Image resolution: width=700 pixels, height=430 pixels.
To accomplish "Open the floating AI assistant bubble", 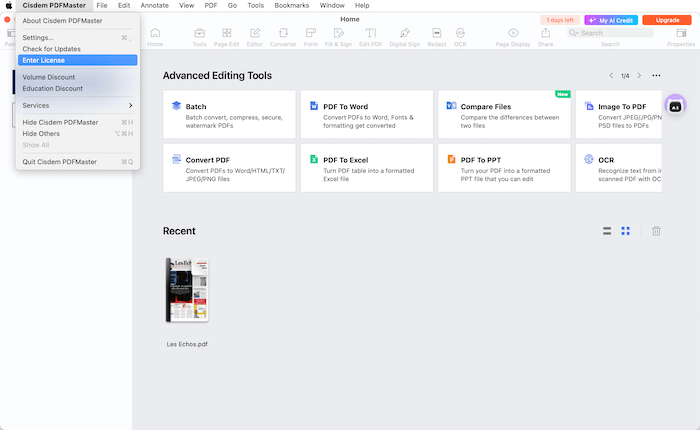I will [675, 105].
